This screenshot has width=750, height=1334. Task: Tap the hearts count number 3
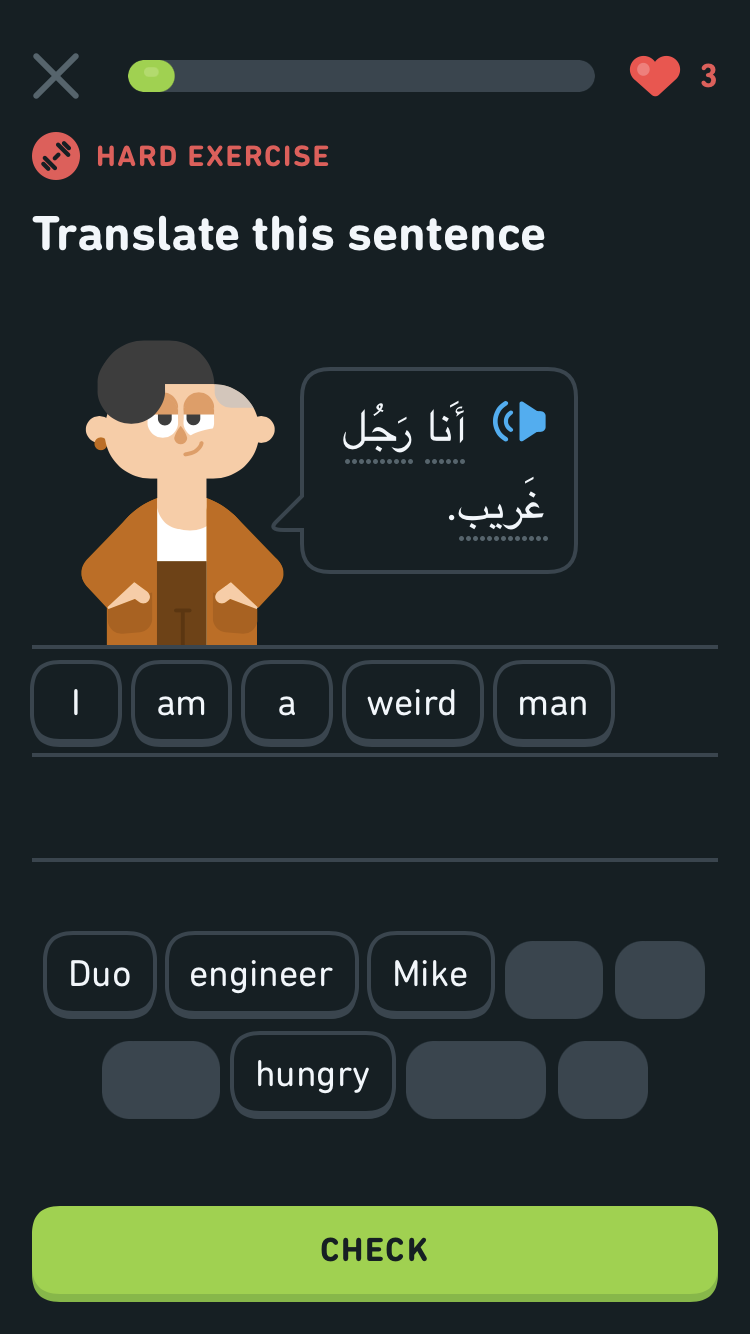pyautogui.click(x=708, y=76)
